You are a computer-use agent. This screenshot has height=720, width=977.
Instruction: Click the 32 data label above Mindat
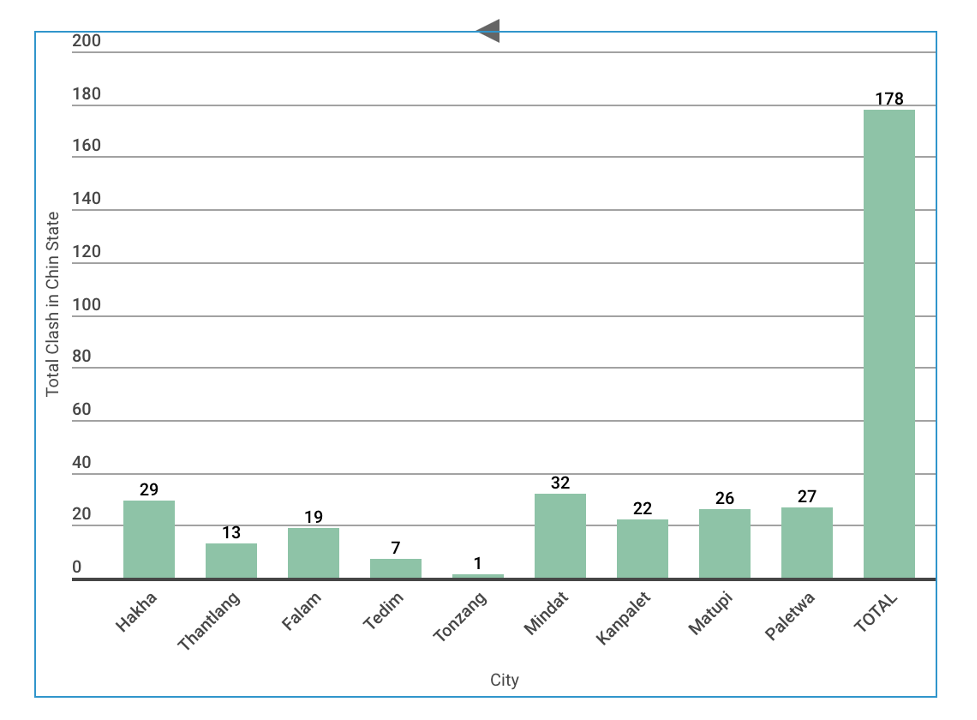point(560,483)
